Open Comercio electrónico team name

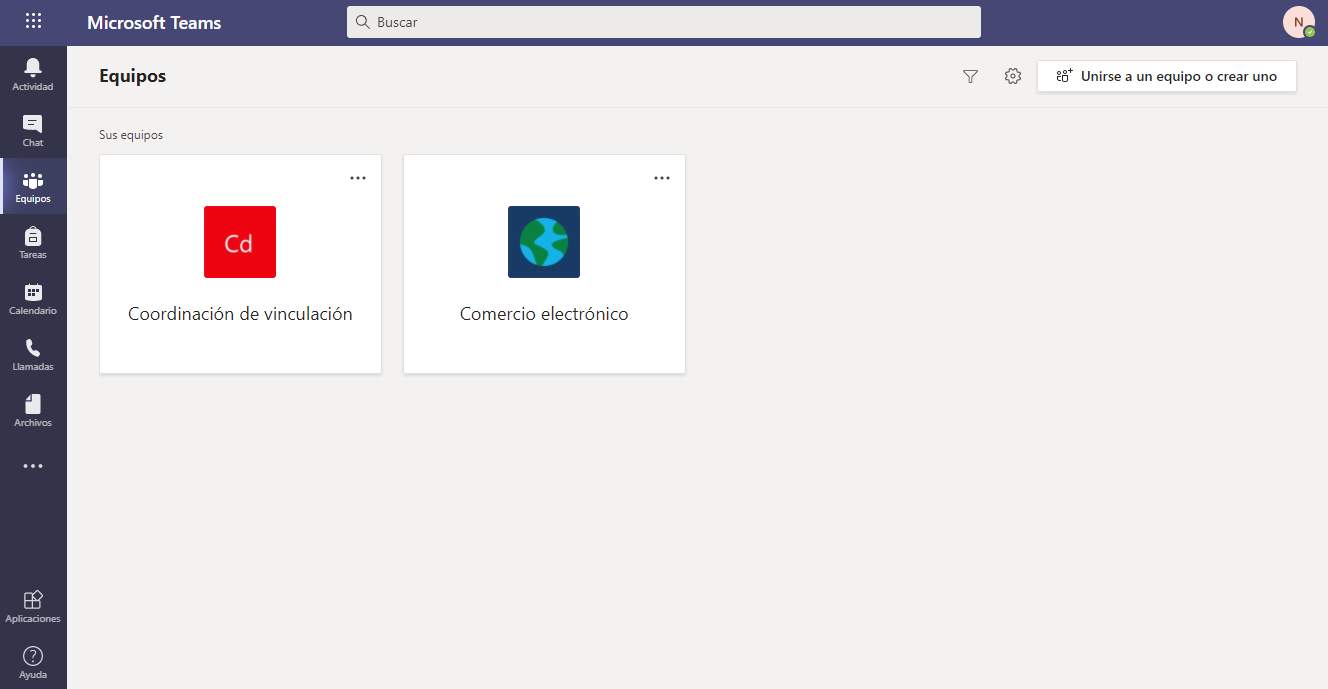click(544, 314)
